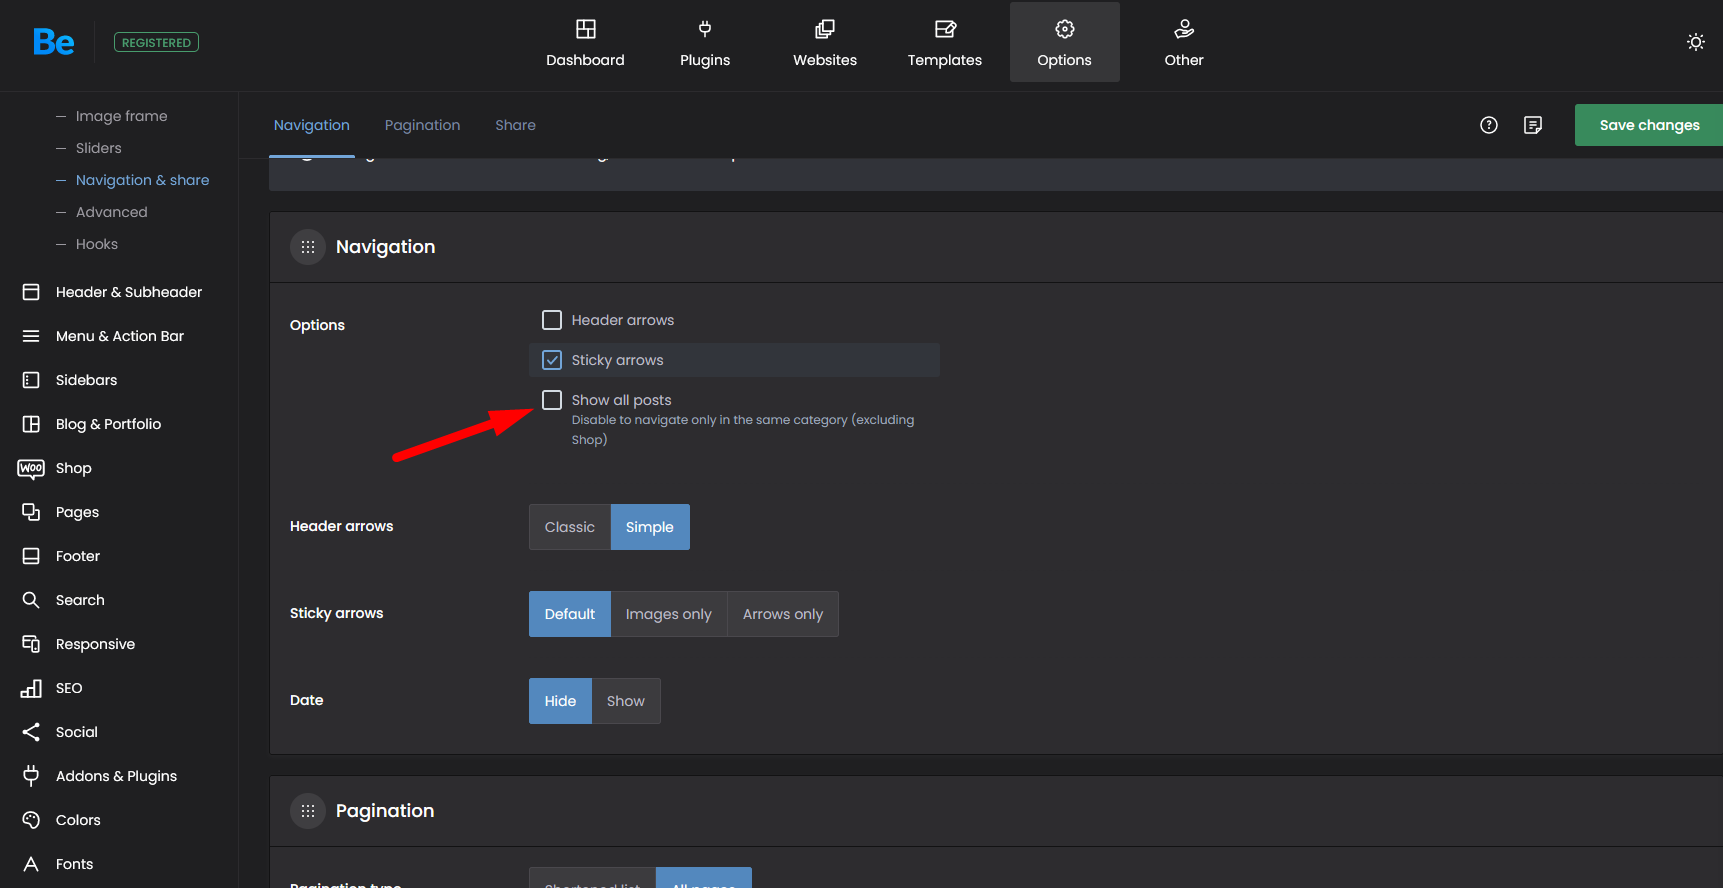Viewport: 1723px width, 888px height.
Task: Open the Fonts settings
Action: coord(74,864)
